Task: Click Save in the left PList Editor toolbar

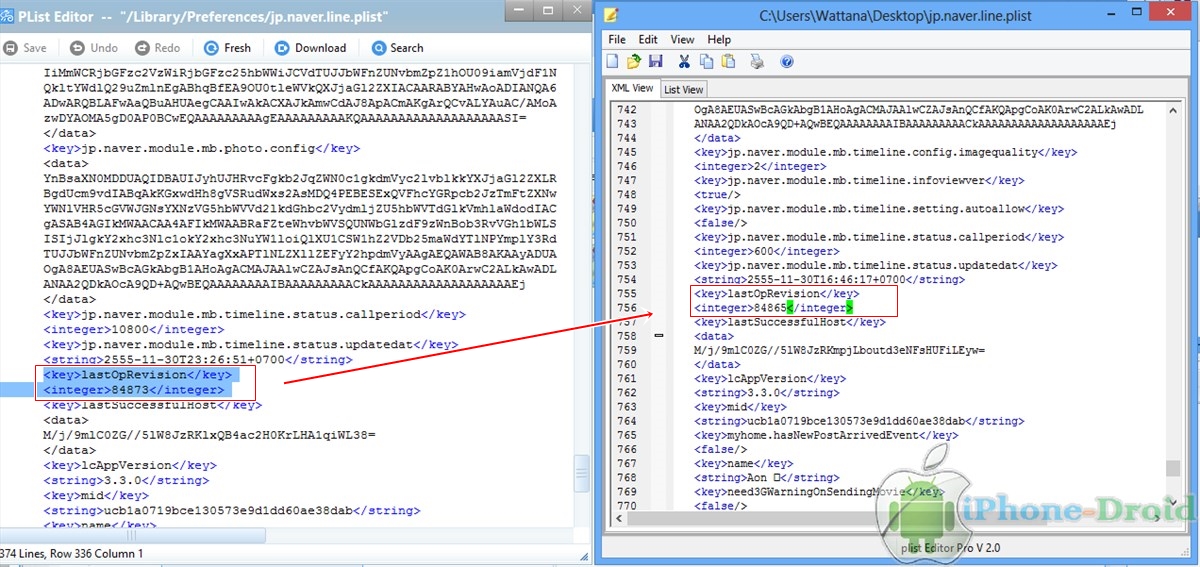Action: pos(26,48)
